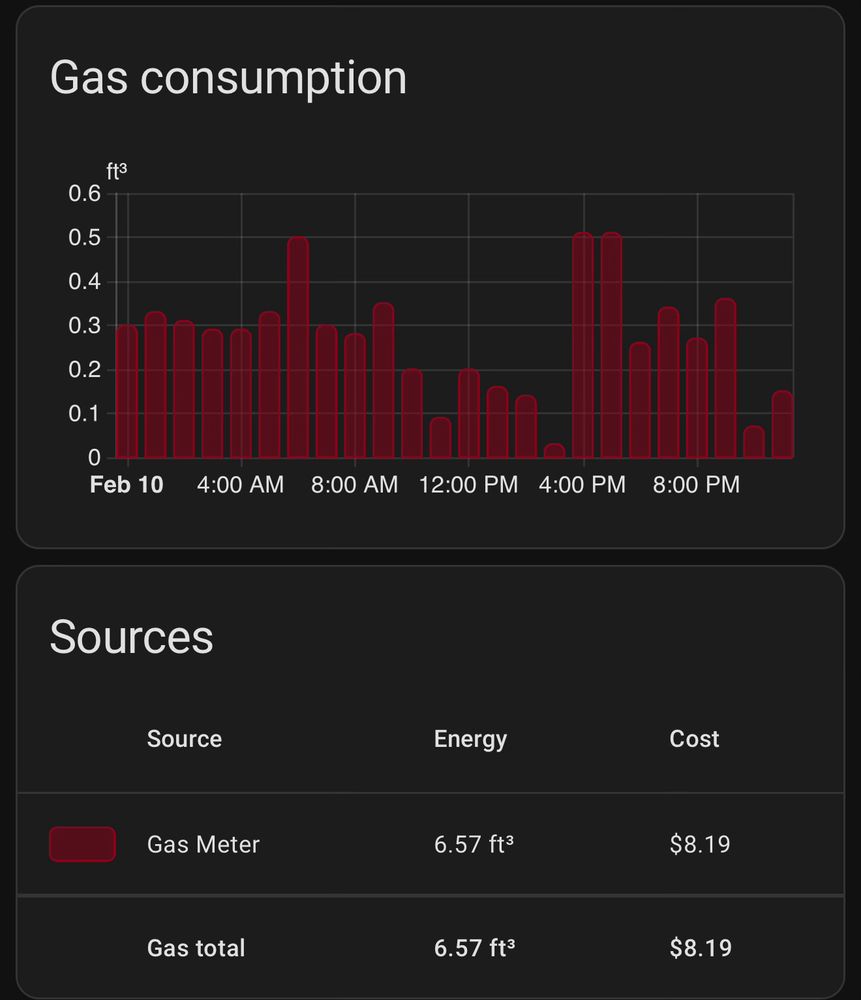
Task: Click the Gas Meter 6.57 ft³ value
Action: (x=474, y=844)
